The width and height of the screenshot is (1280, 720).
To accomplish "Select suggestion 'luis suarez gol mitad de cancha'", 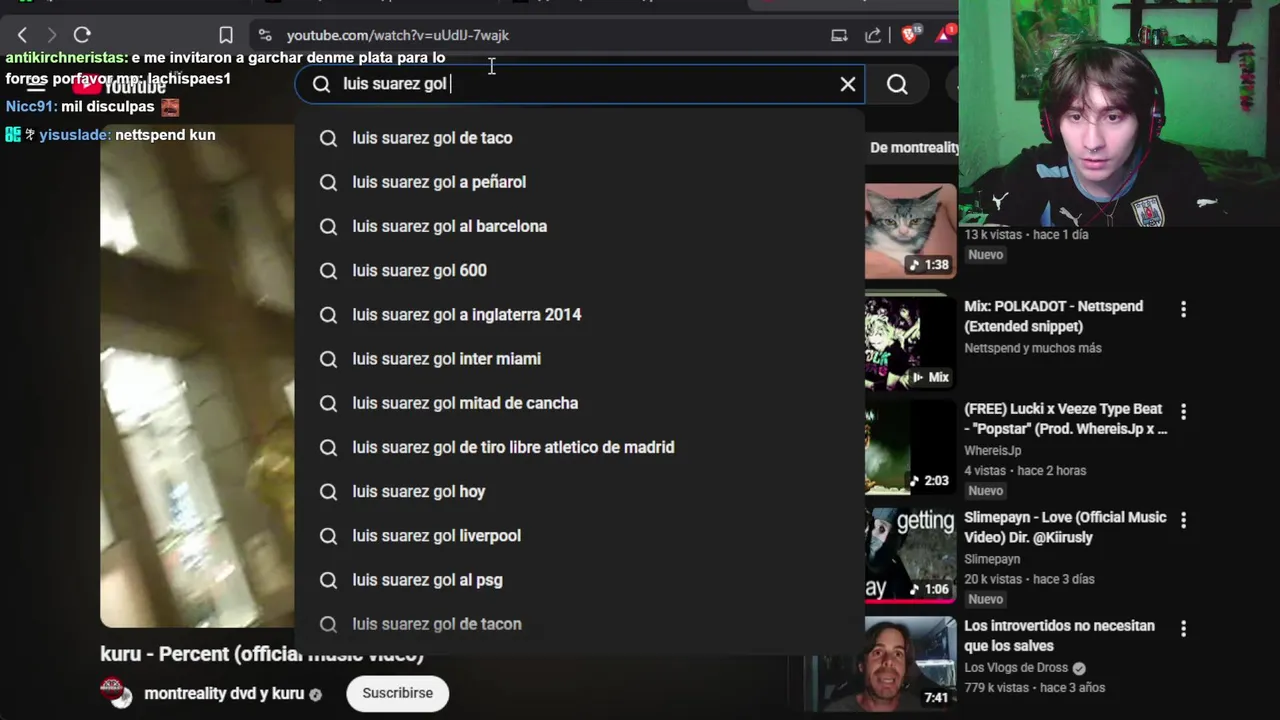I will pyautogui.click(x=580, y=403).
